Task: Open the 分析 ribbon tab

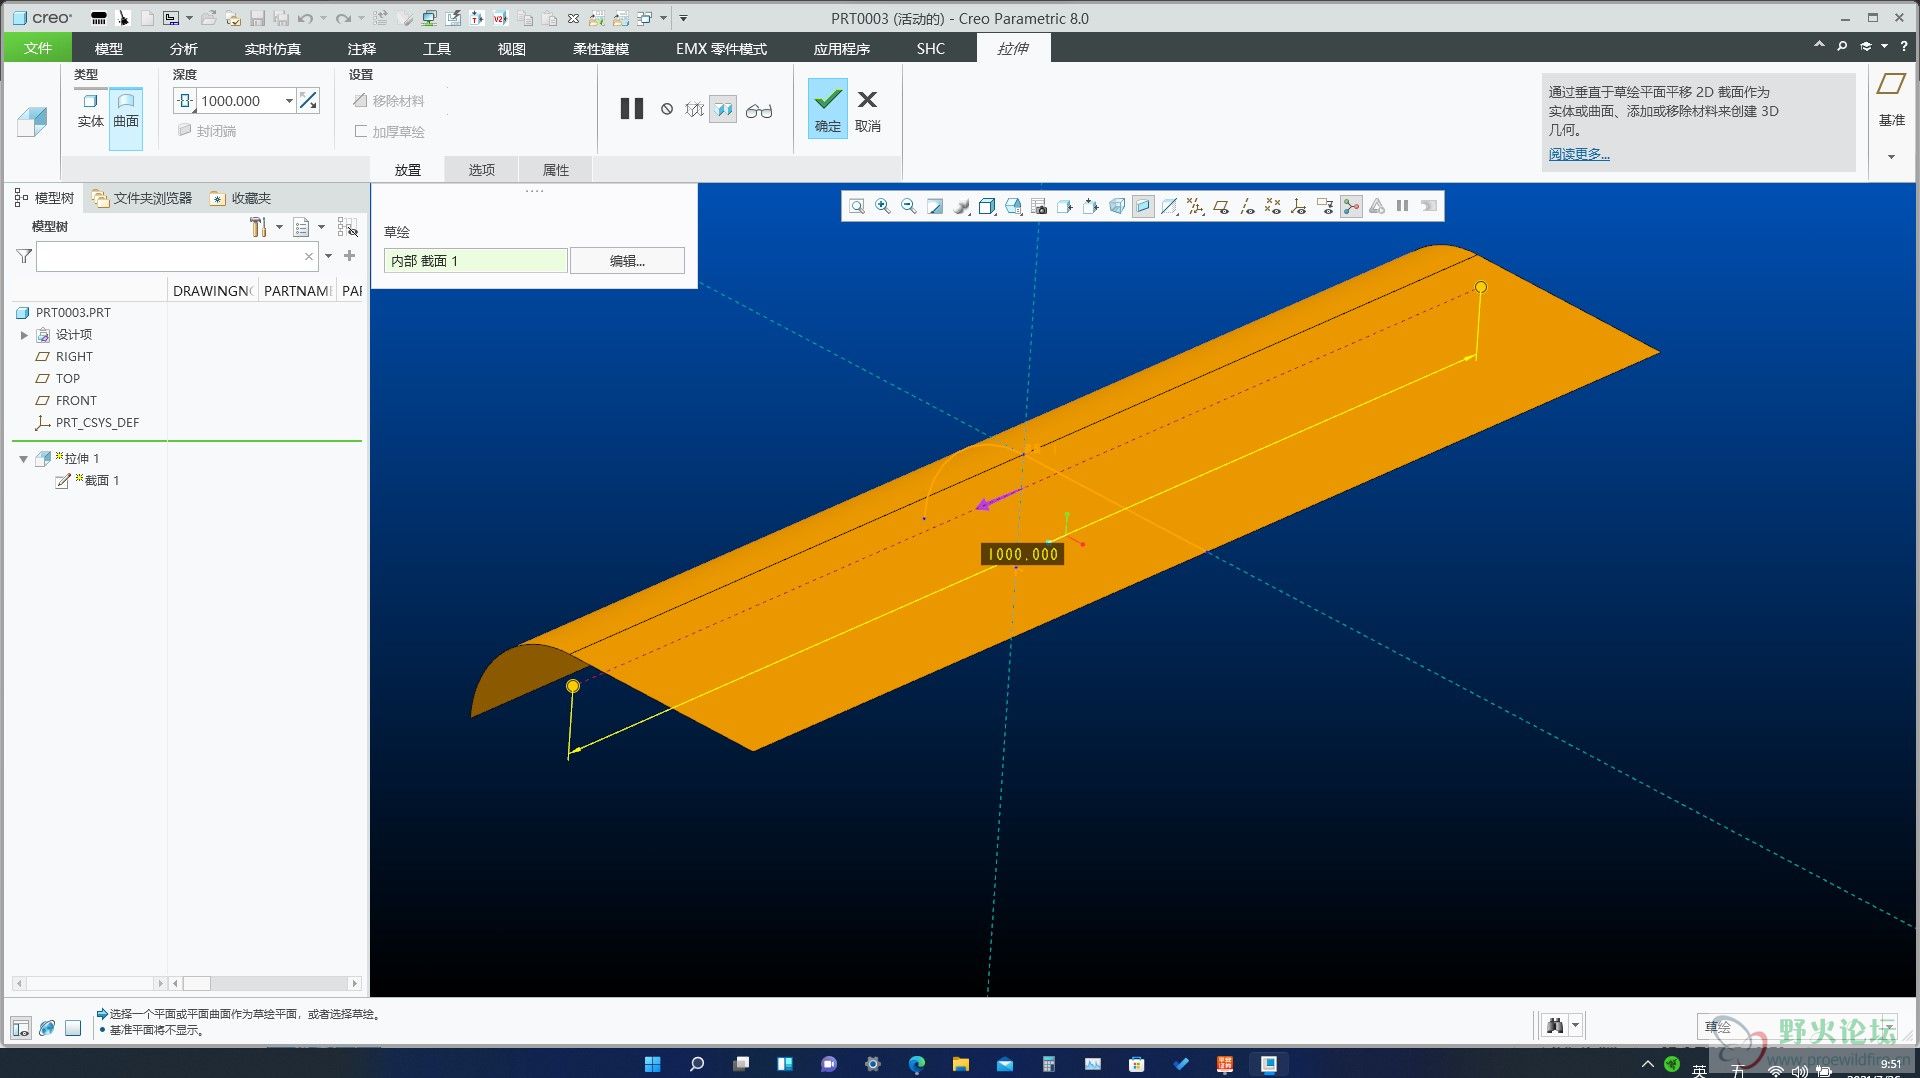Action: (x=184, y=48)
